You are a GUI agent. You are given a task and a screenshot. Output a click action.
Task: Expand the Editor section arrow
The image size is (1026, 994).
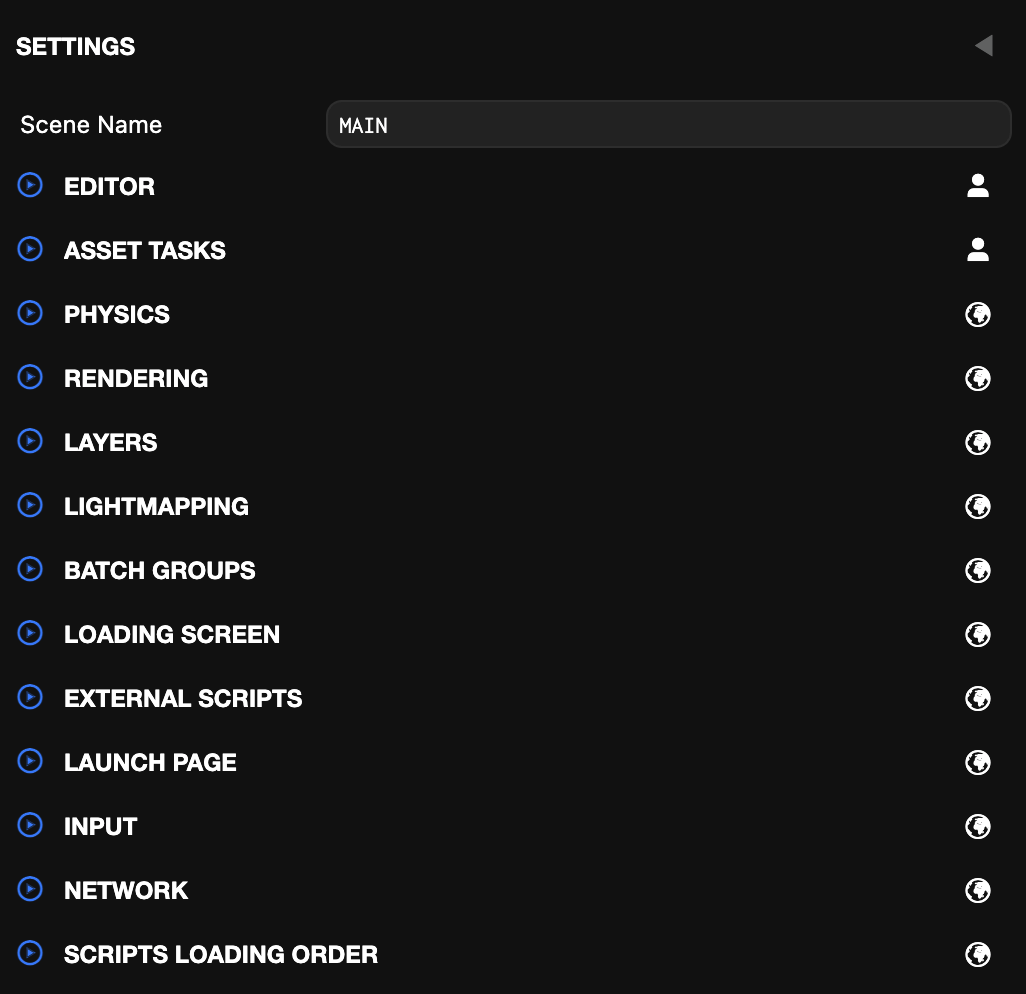click(x=31, y=185)
